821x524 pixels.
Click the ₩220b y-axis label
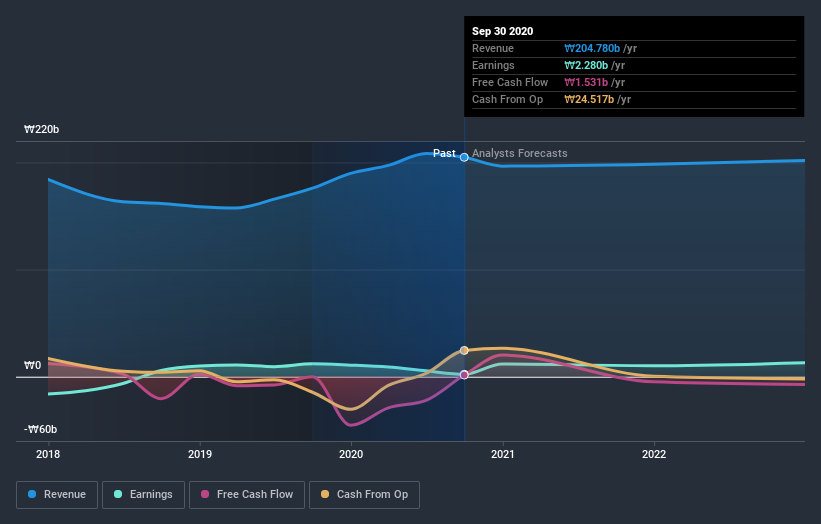point(41,129)
